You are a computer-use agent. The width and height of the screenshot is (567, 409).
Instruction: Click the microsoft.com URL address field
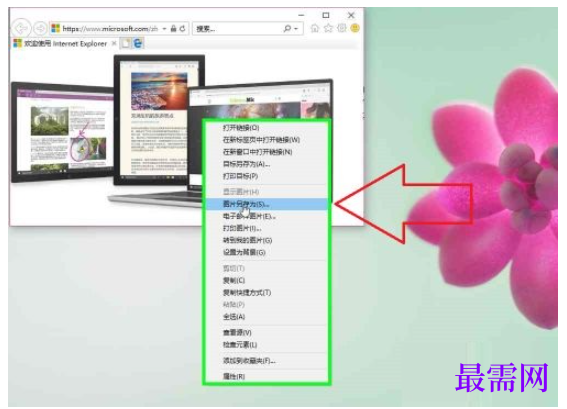(x=110, y=28)
